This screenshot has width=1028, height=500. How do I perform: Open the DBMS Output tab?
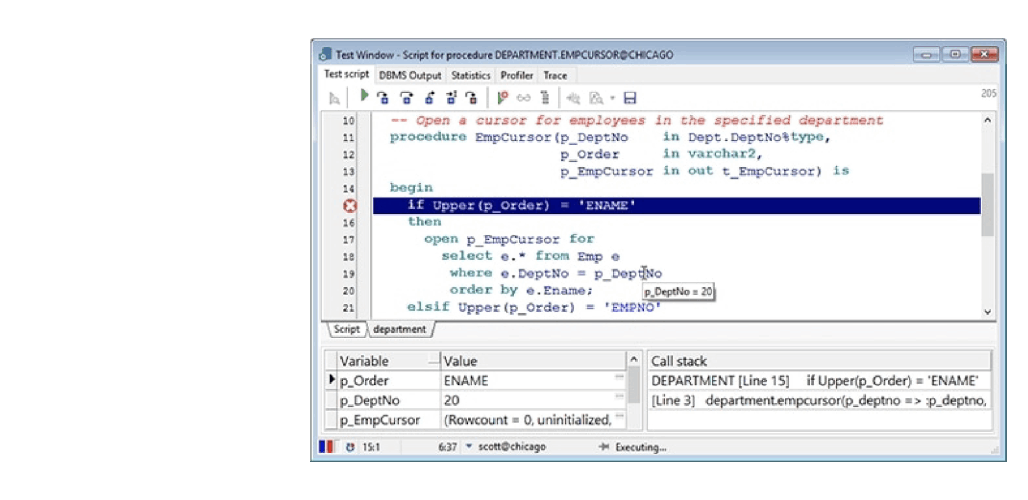pos(410,75)
